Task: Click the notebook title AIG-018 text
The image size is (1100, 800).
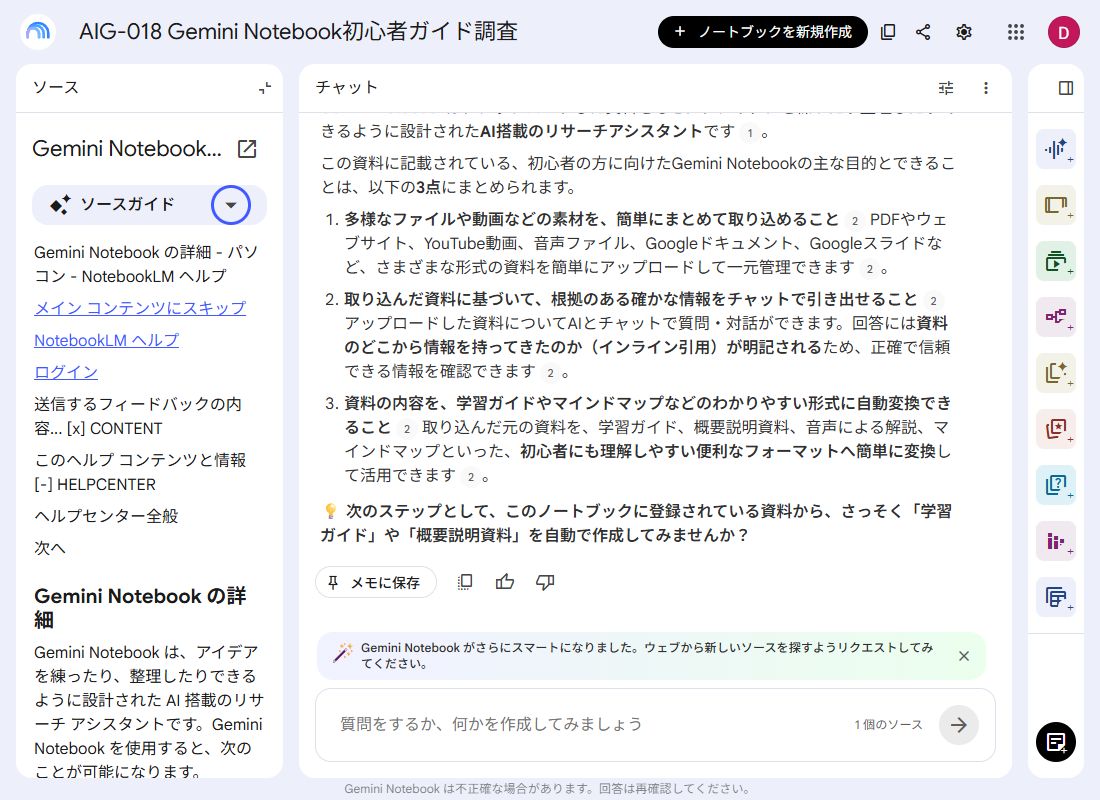Action: click(x=298, y=32)
